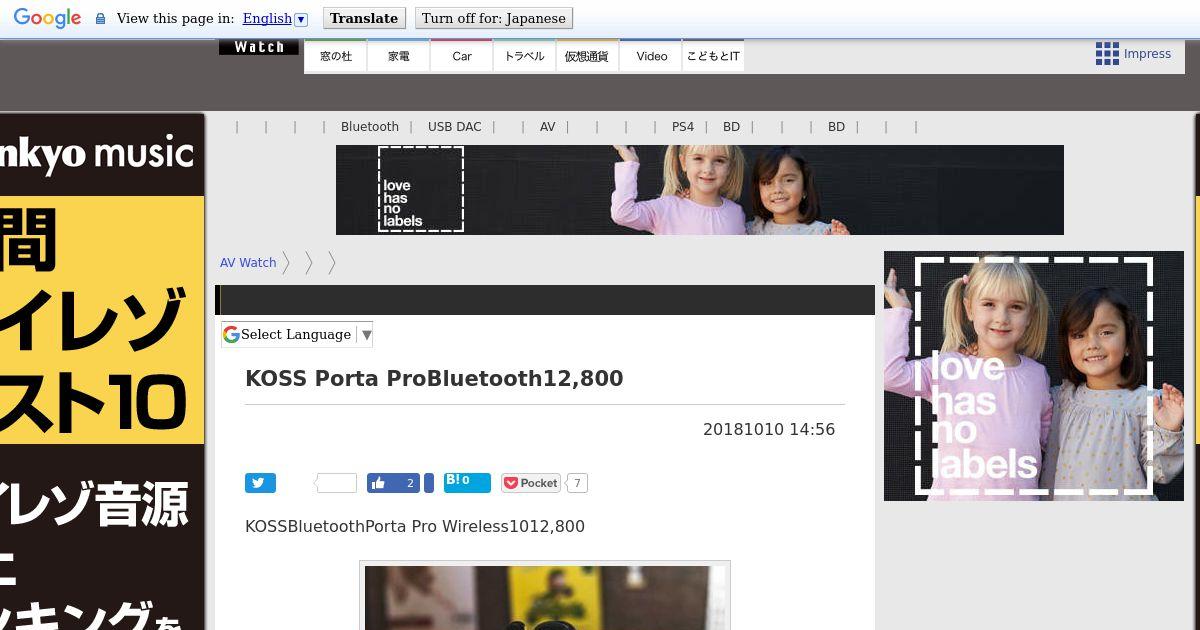
Task: Click the Translate button
Action: tap(364, 18)
